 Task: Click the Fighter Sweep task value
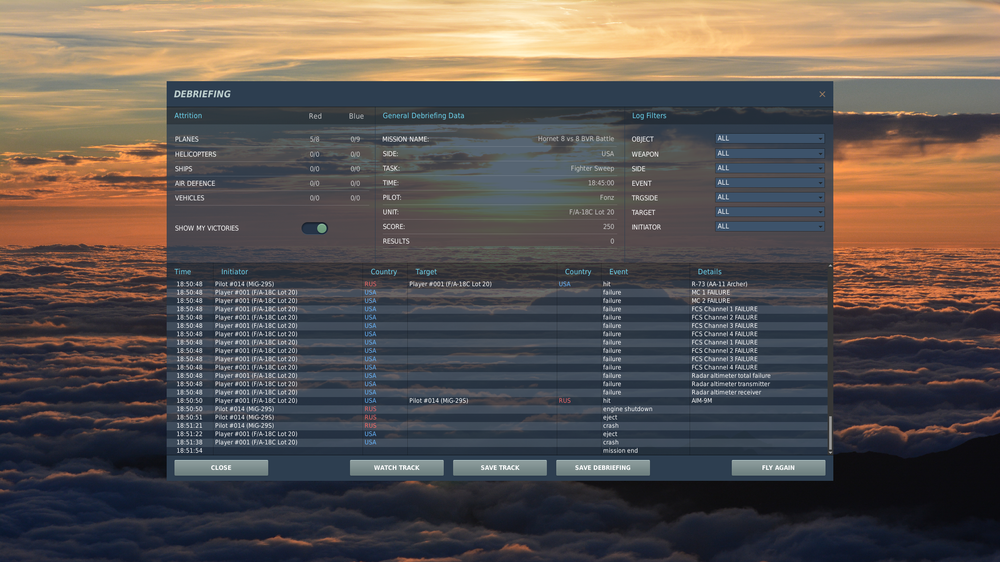[592, 168]
